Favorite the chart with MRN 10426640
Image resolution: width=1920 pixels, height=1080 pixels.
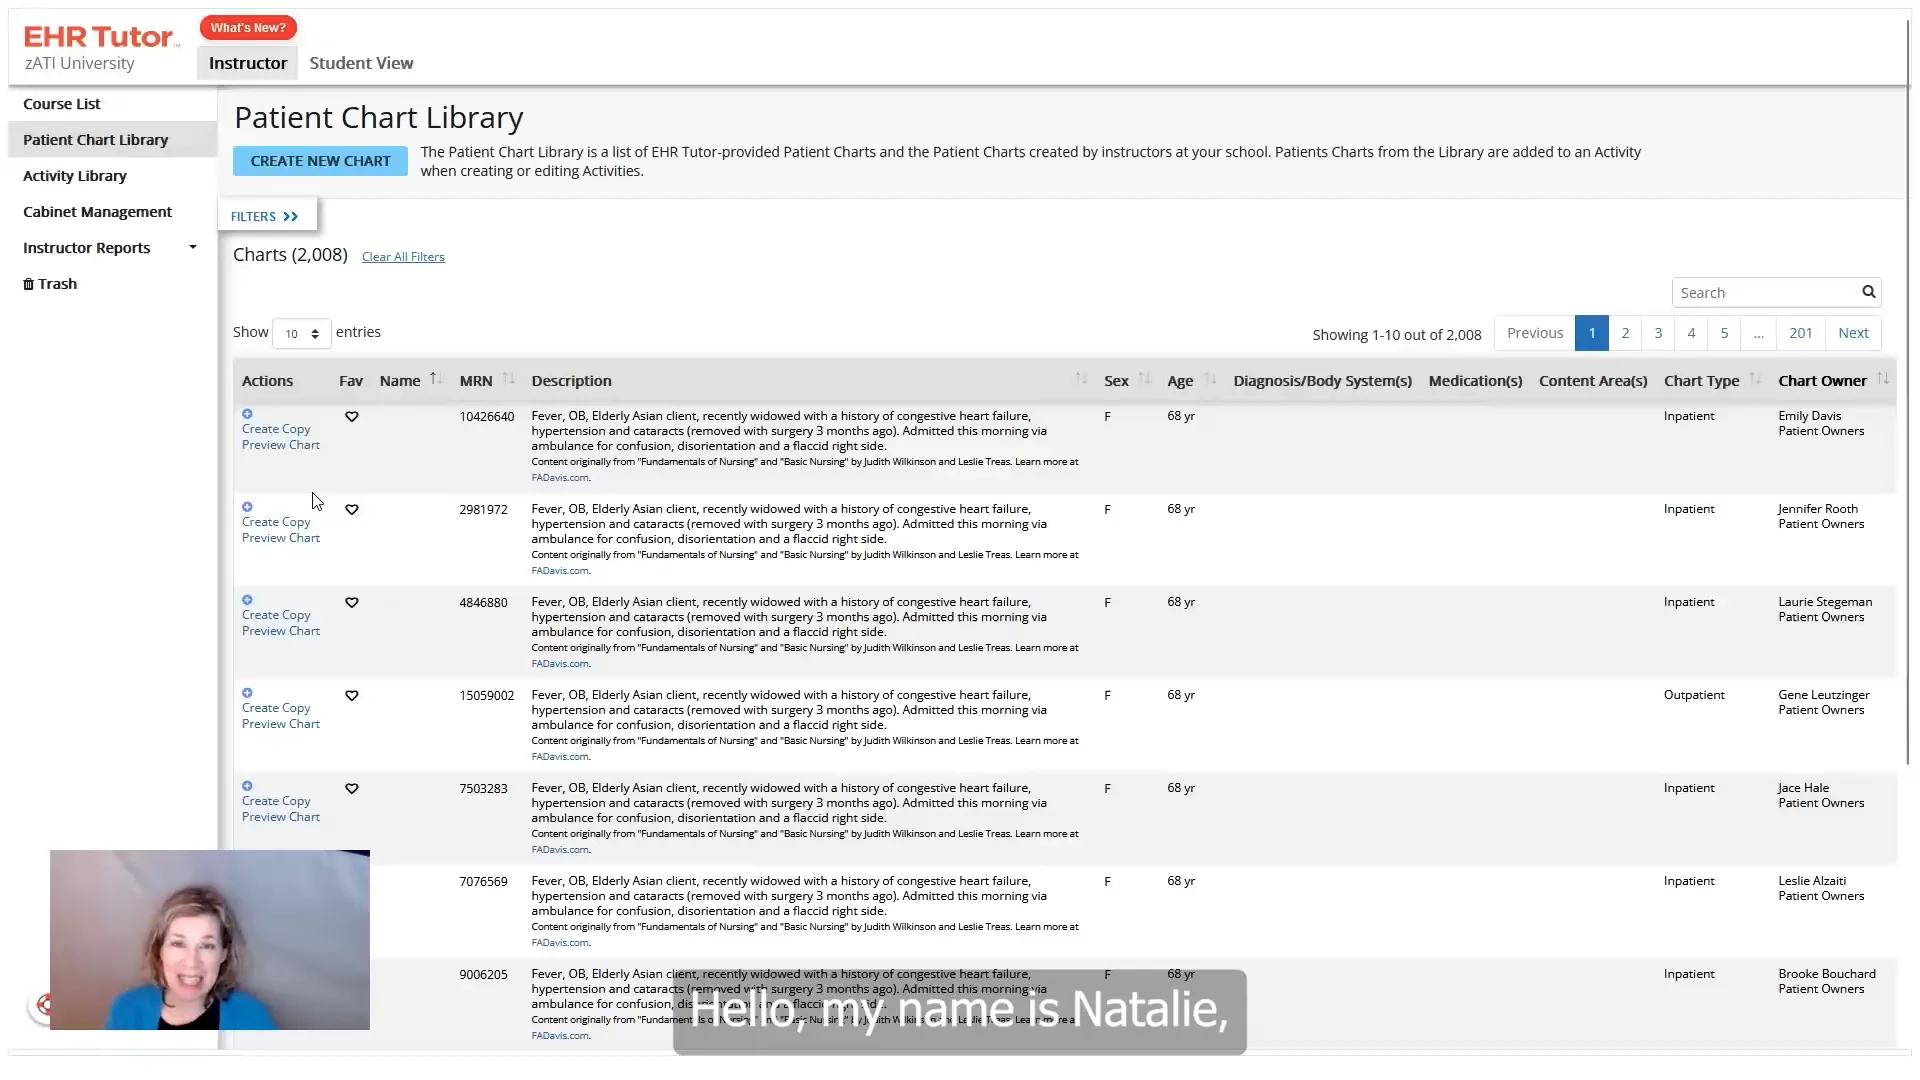(x=352, y=417)
